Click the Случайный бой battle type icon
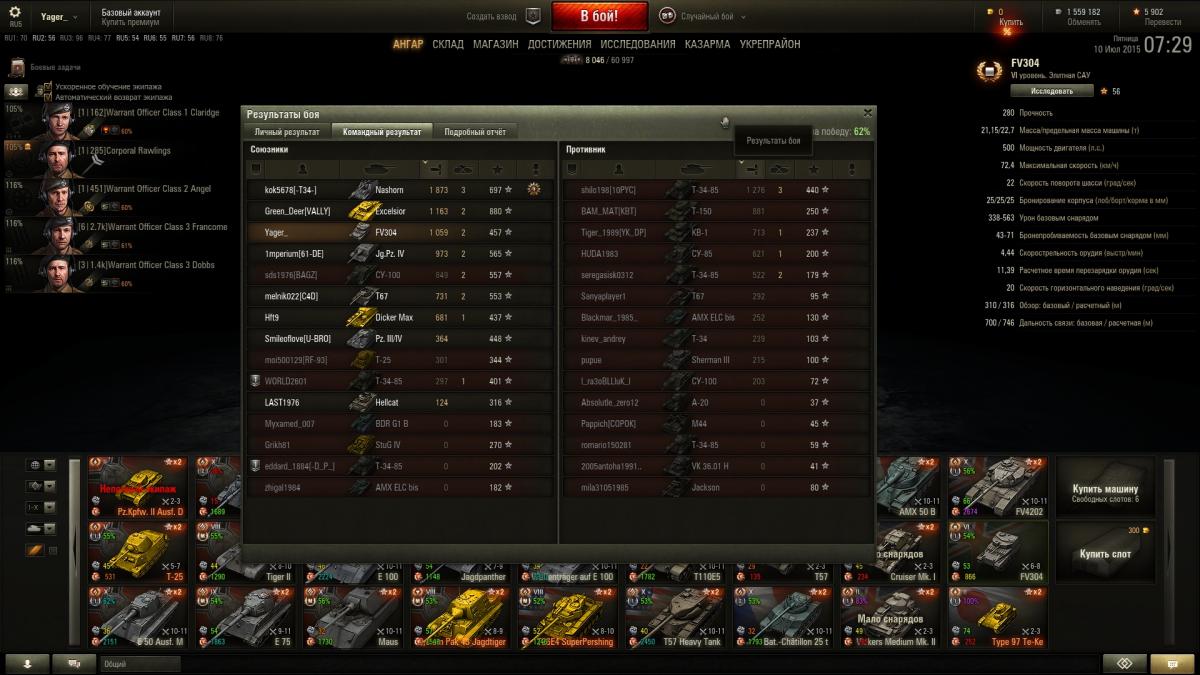 [x=667, y=16]
